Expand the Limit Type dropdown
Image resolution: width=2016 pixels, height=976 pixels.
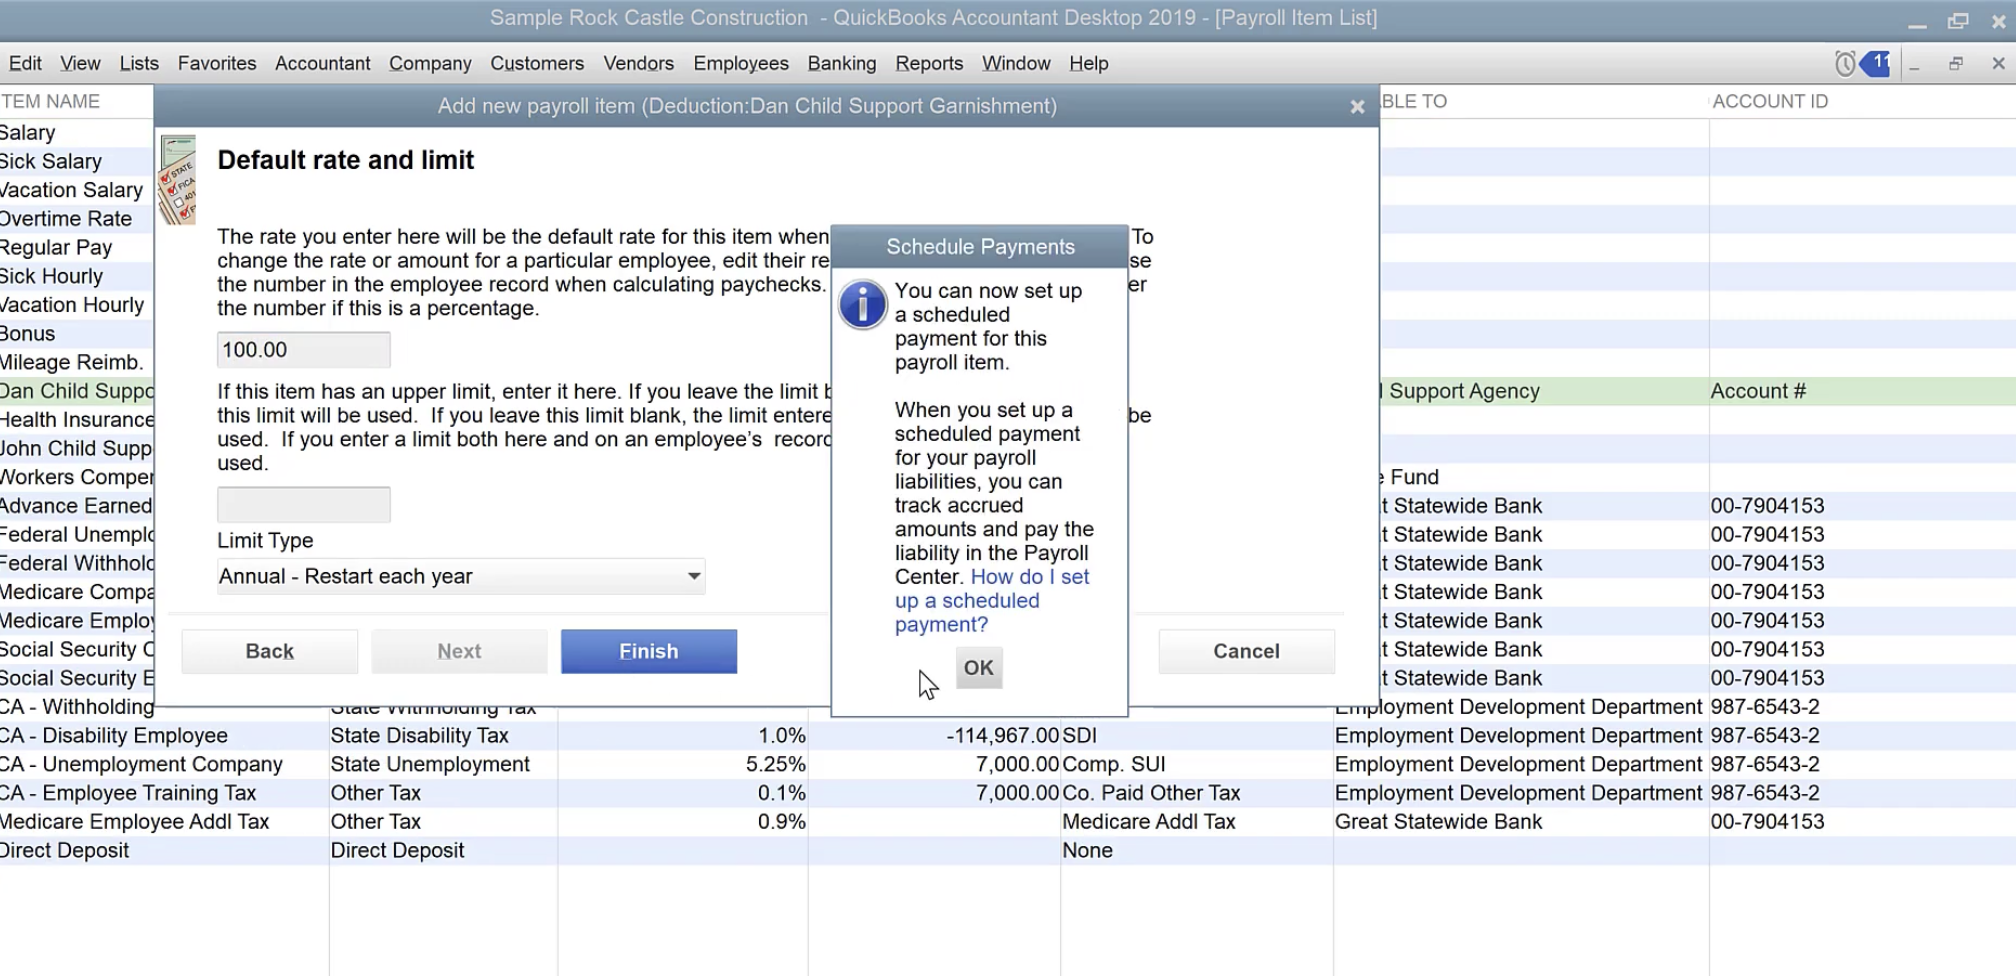tap(693, 577)
